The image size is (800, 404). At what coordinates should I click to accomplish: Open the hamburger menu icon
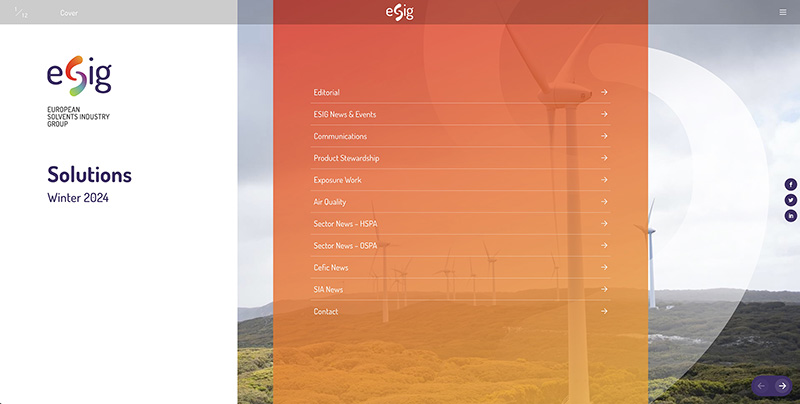coord(783,12)
